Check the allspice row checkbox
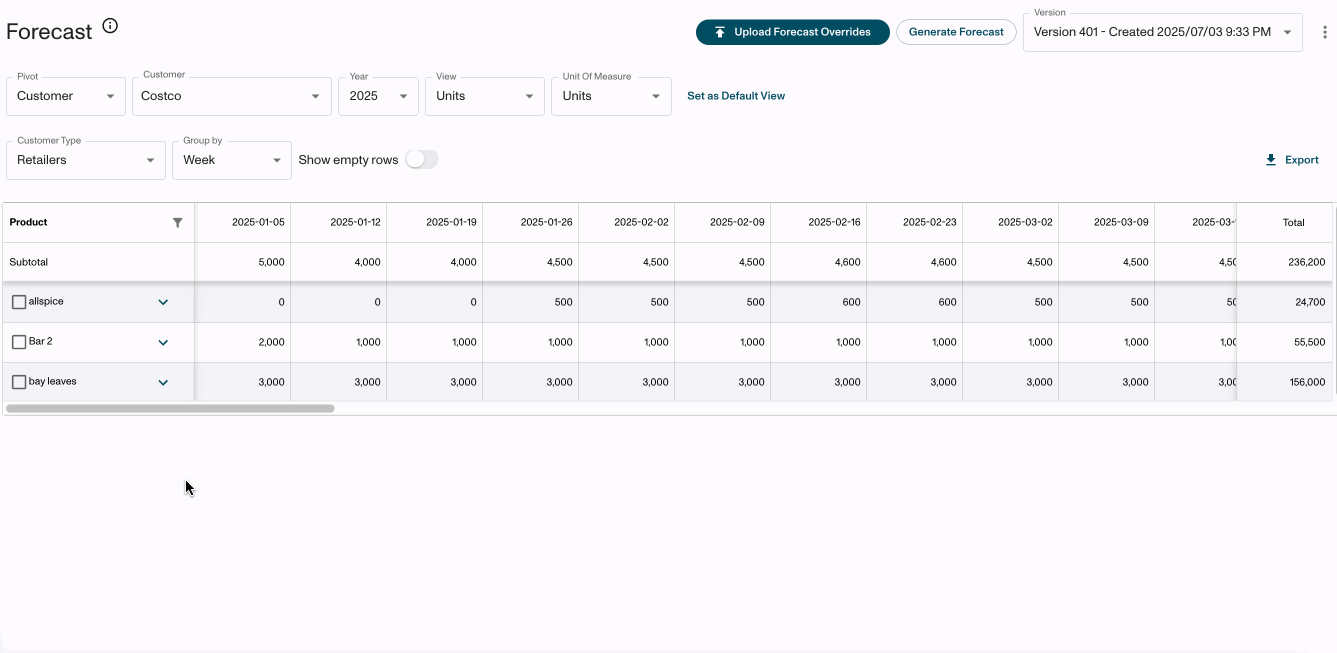This screenshot has width=1337, height=653. coord(18,302)
